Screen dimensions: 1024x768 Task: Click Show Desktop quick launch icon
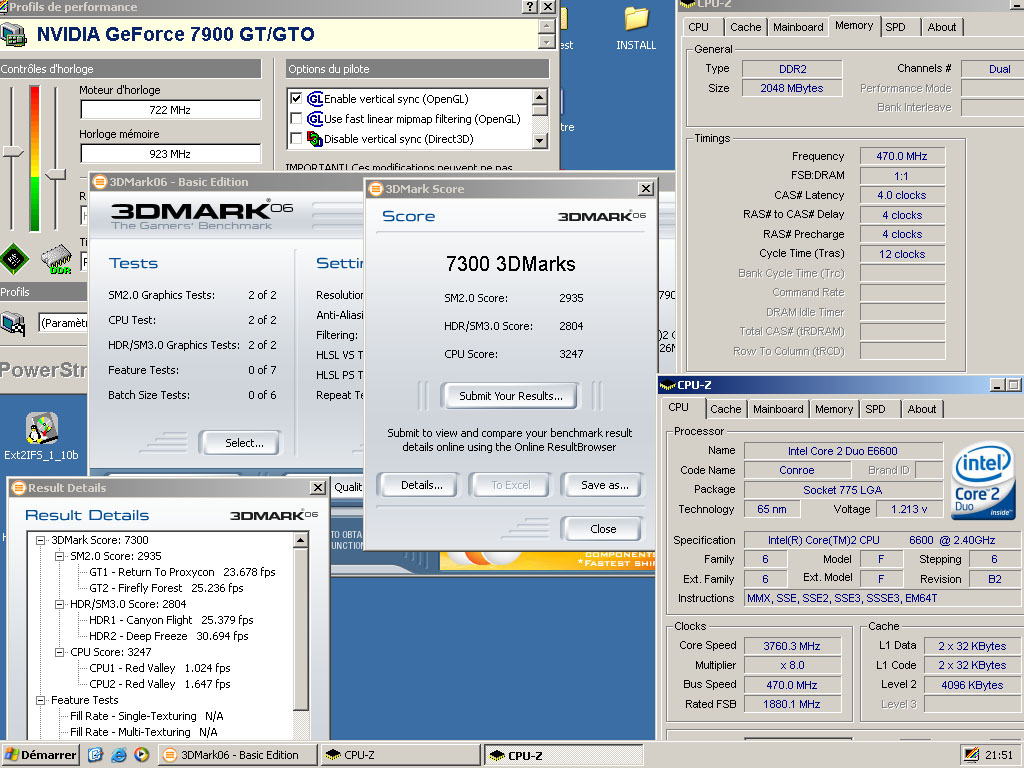95,755
